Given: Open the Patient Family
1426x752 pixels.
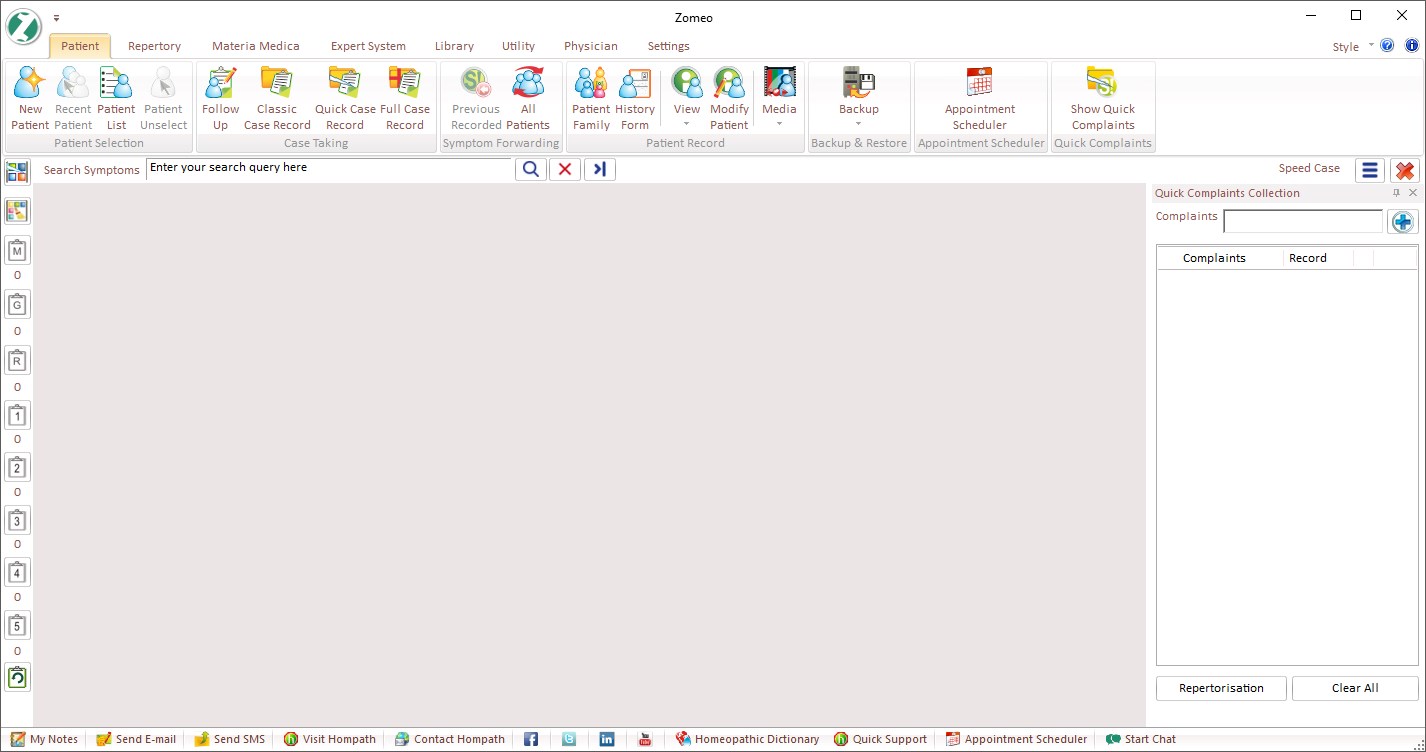Looking at the screenshot, I should (591, 98).
